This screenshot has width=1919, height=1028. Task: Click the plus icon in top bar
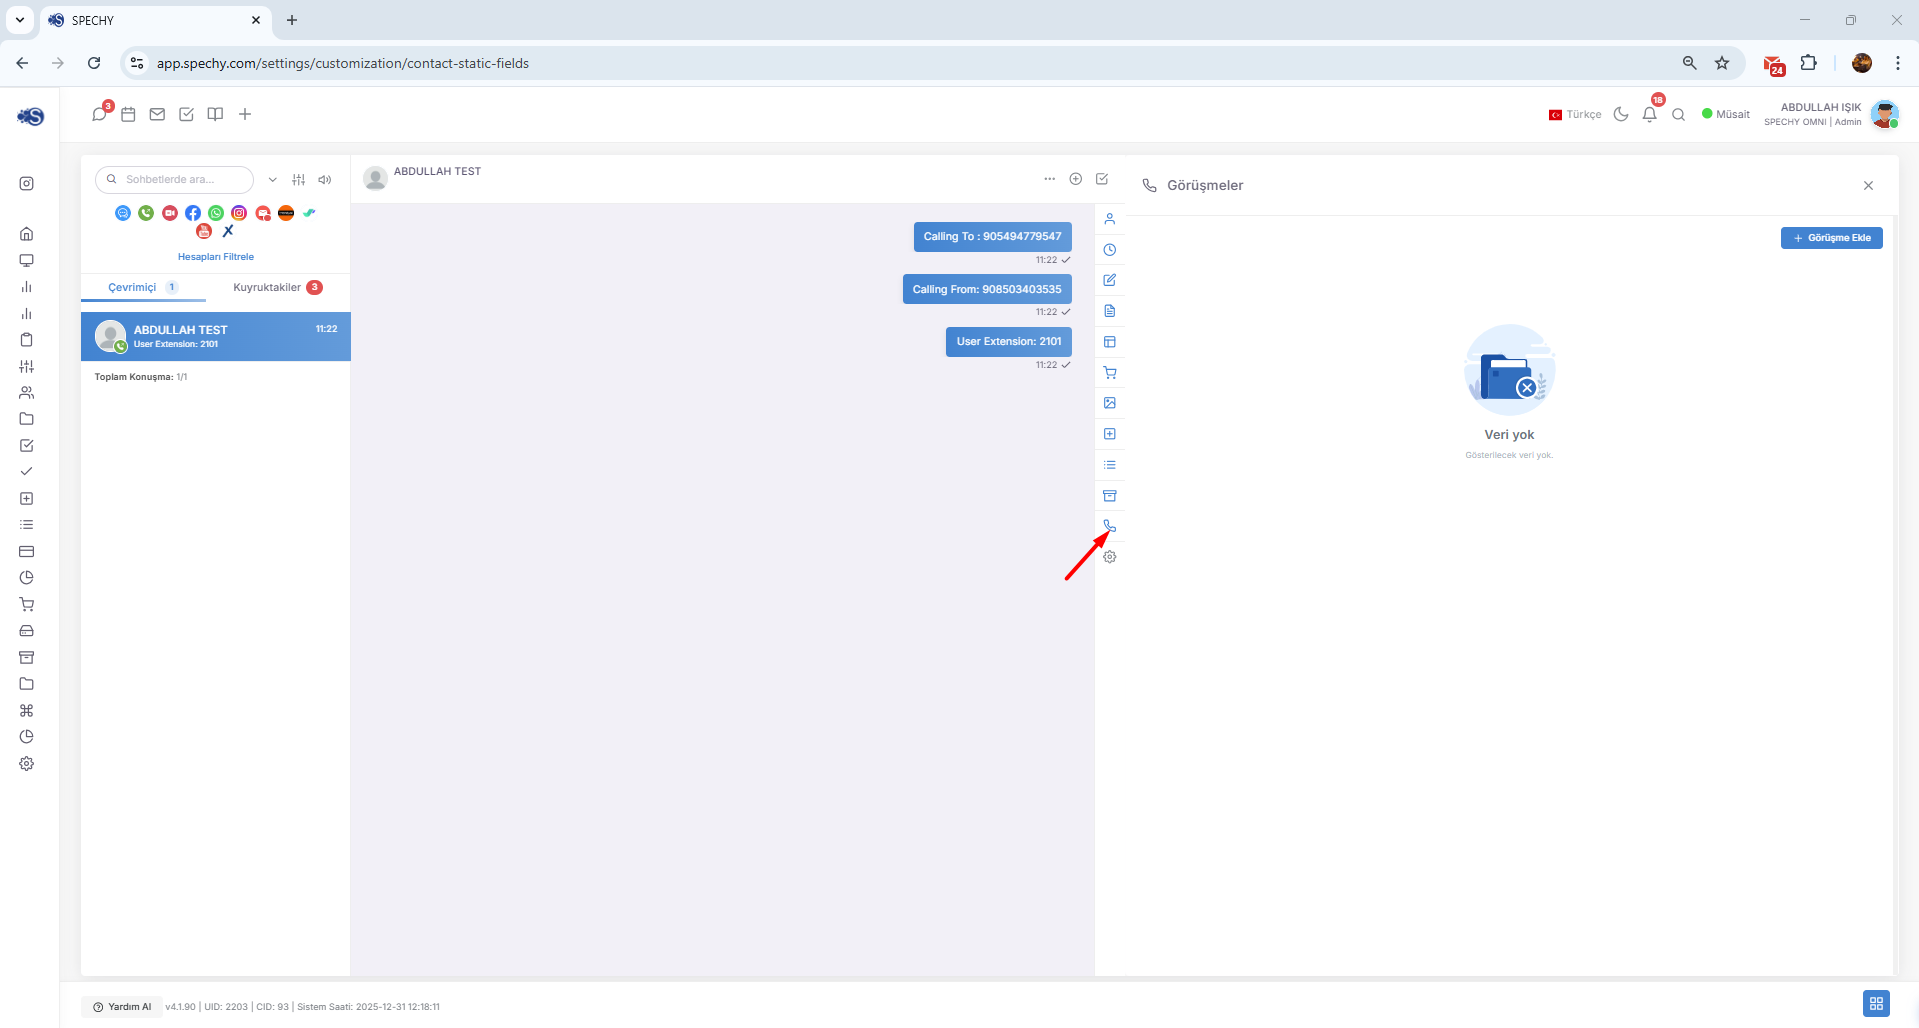coord(245,114)
